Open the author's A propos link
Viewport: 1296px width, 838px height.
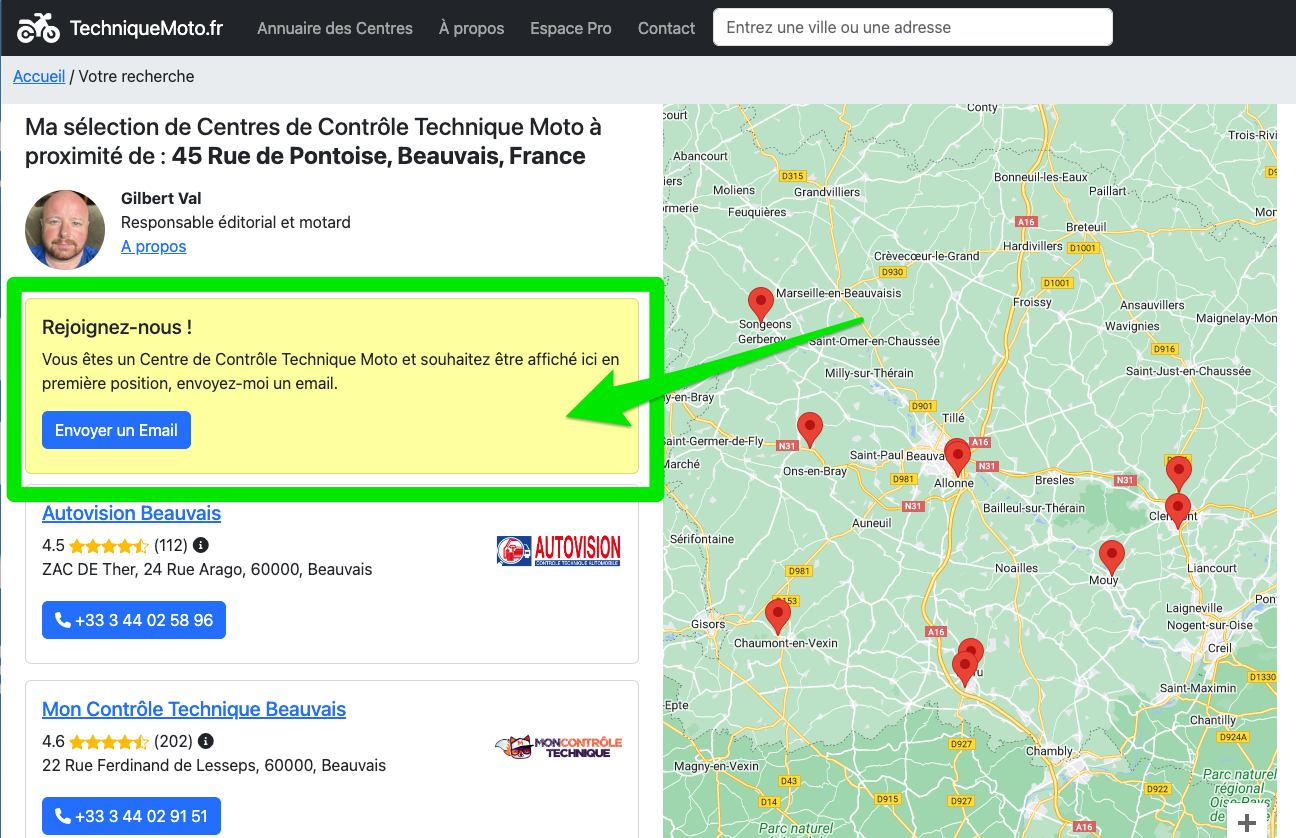[x=154, y=246]
